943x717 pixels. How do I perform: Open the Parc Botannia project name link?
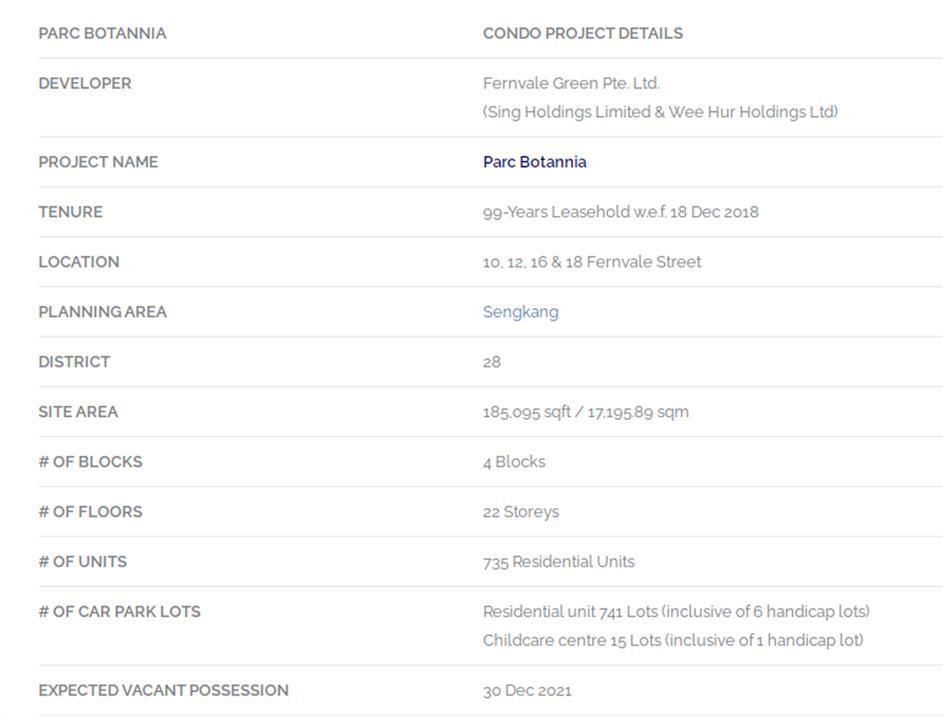click(x=534, y=162)
